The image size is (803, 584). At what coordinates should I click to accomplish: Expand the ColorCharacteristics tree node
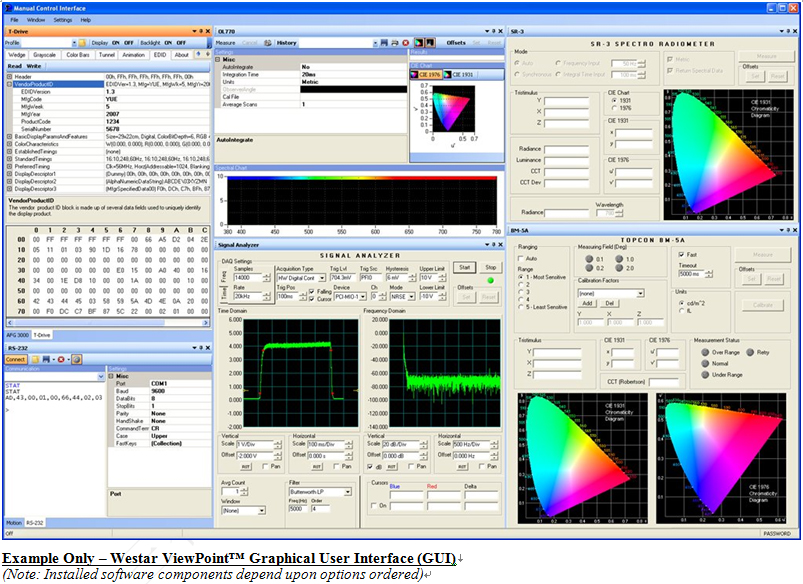coord(9,144)
